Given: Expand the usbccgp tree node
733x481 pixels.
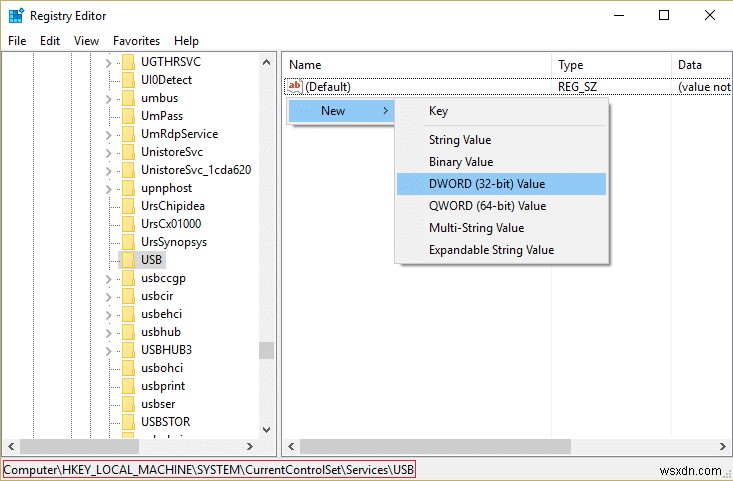Looking at the screenshot, I should tap(108, 279).
